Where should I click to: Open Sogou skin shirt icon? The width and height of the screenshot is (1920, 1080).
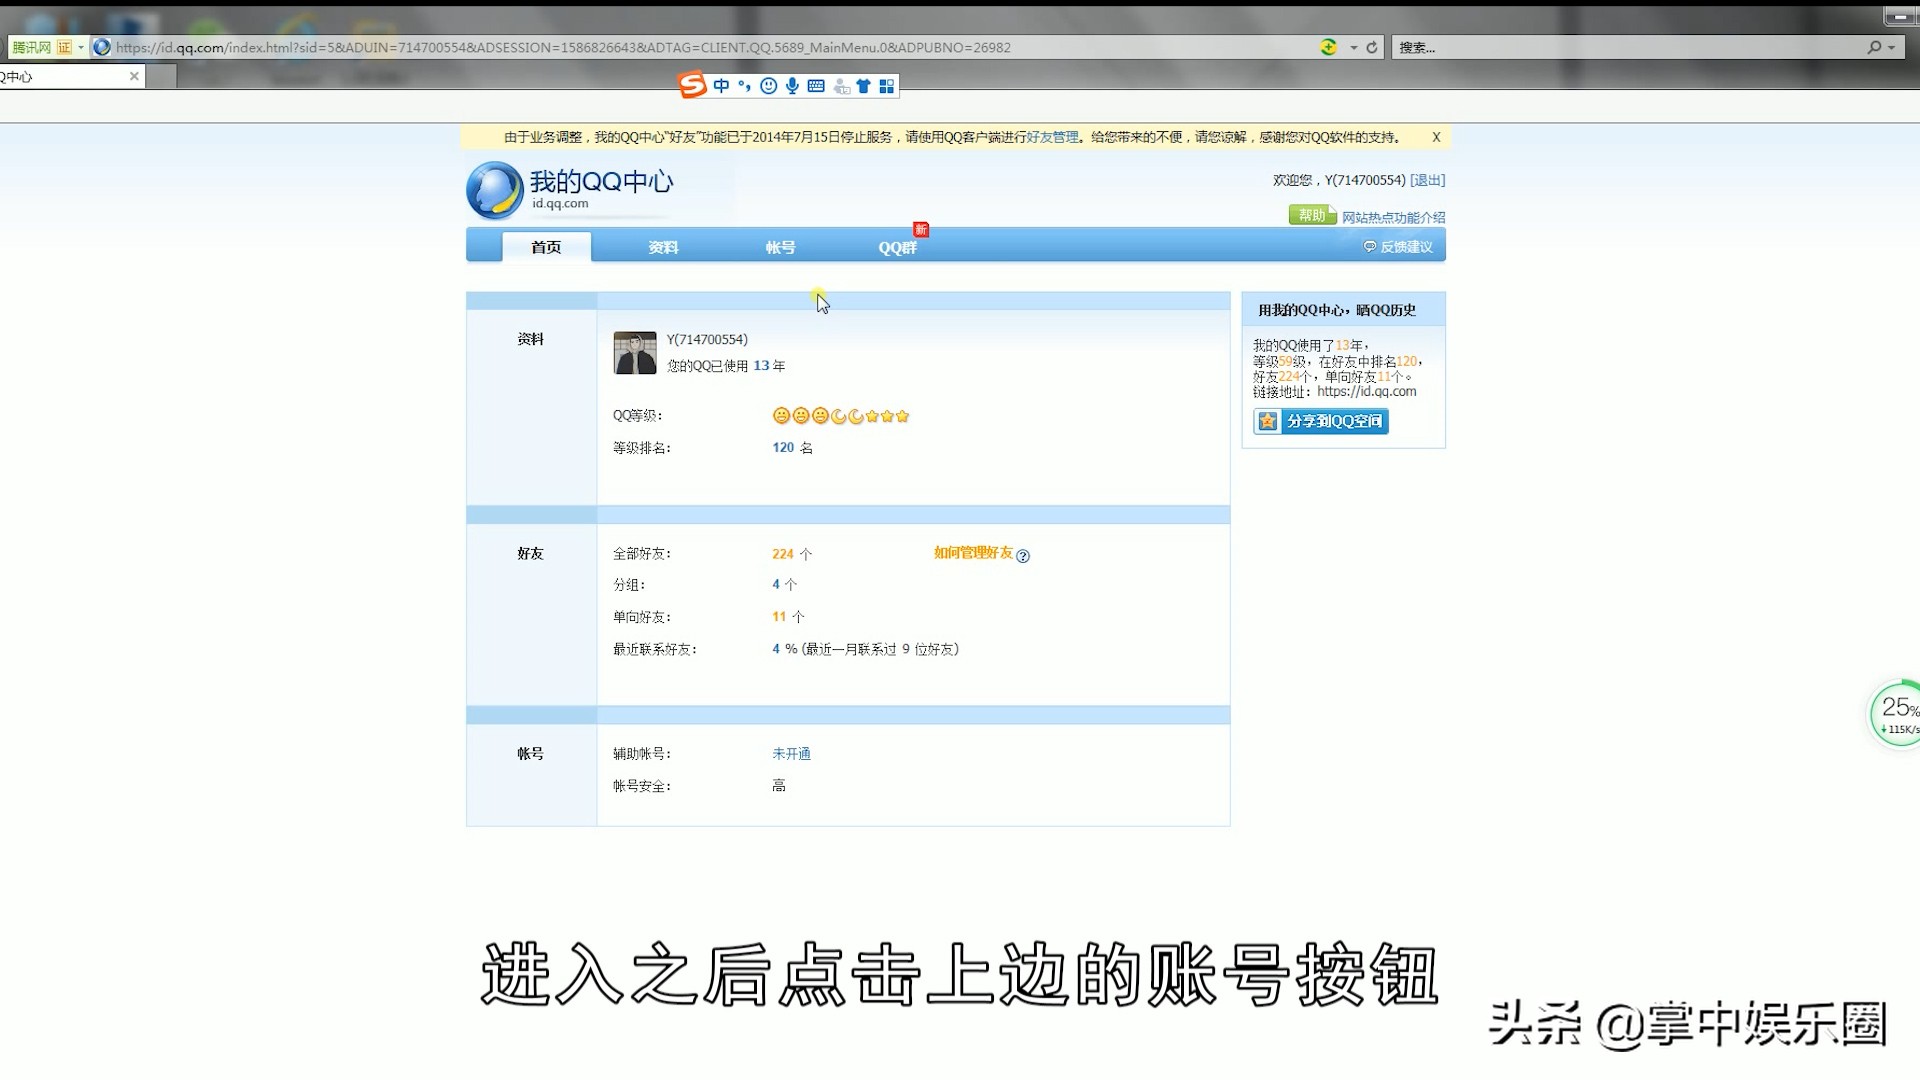pos(863,86)
